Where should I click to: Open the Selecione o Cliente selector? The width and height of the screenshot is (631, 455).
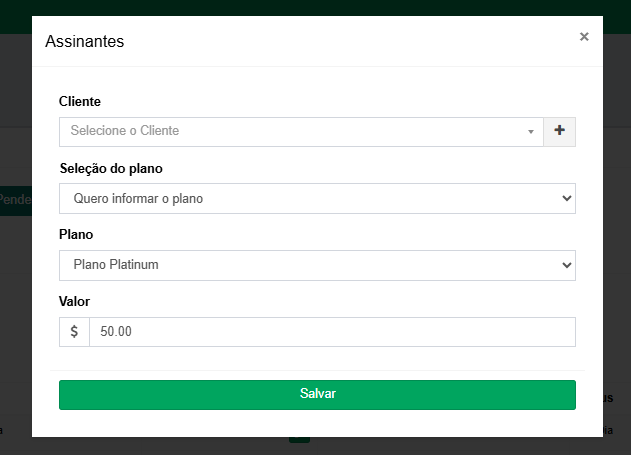click(x=290, y=131)
